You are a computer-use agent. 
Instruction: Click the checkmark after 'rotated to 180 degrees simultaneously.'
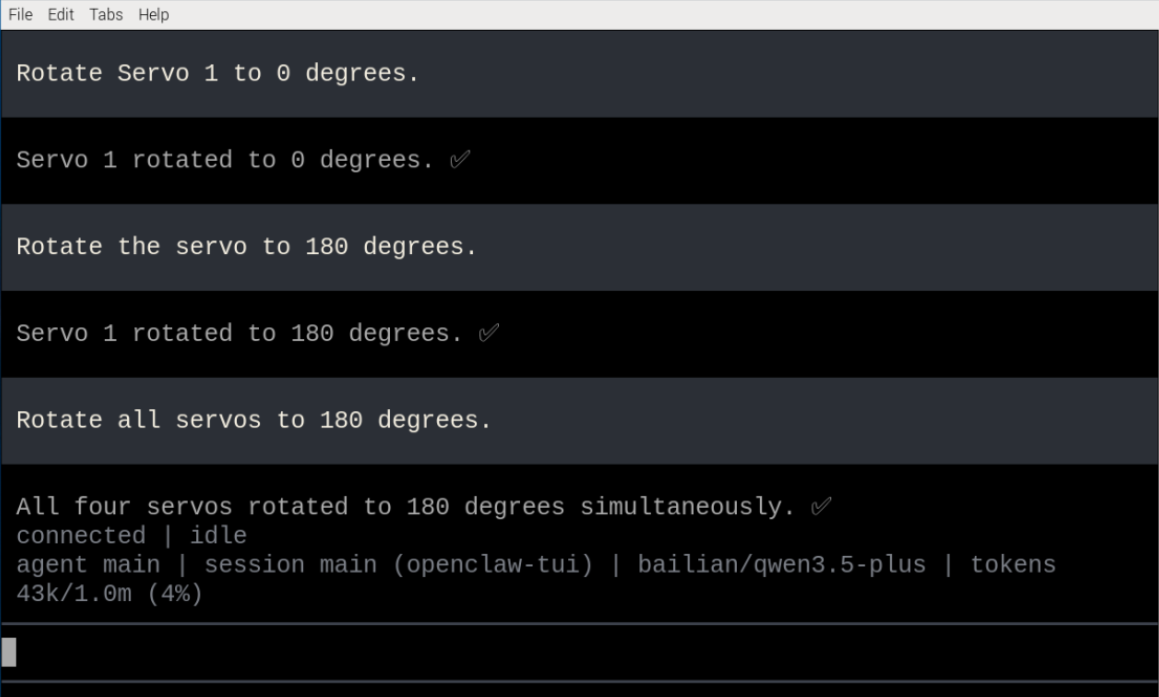tap(821, 506)
